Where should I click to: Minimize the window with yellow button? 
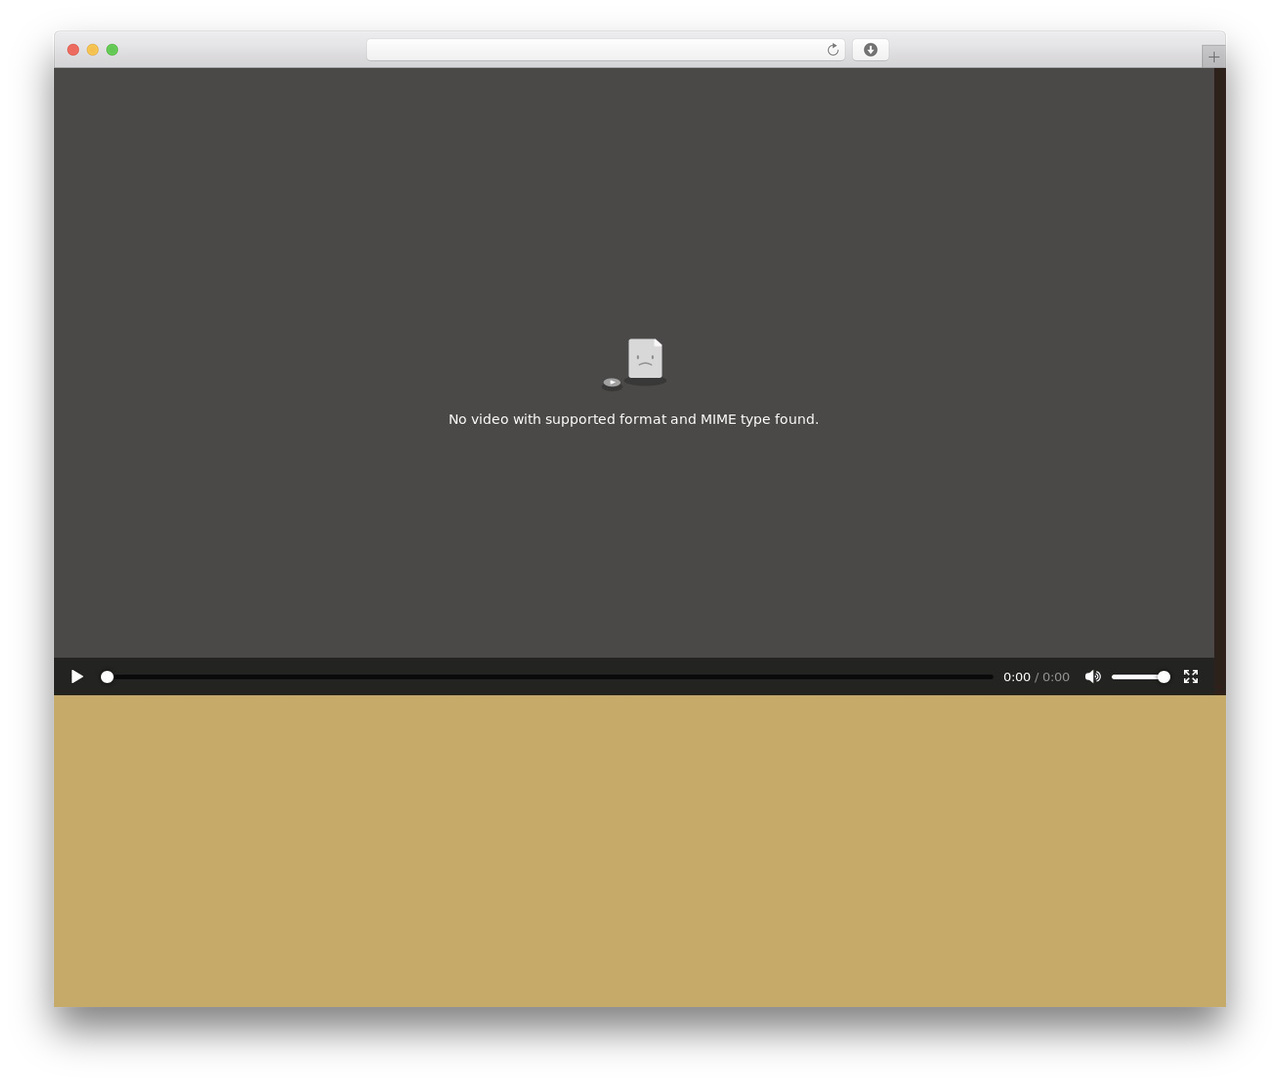point(93,50)
